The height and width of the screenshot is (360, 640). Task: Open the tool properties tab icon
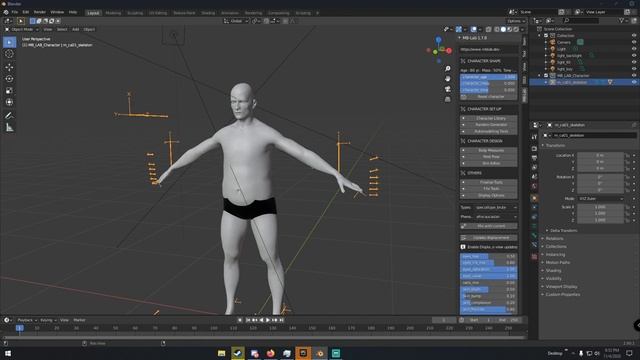click(534, 137)
